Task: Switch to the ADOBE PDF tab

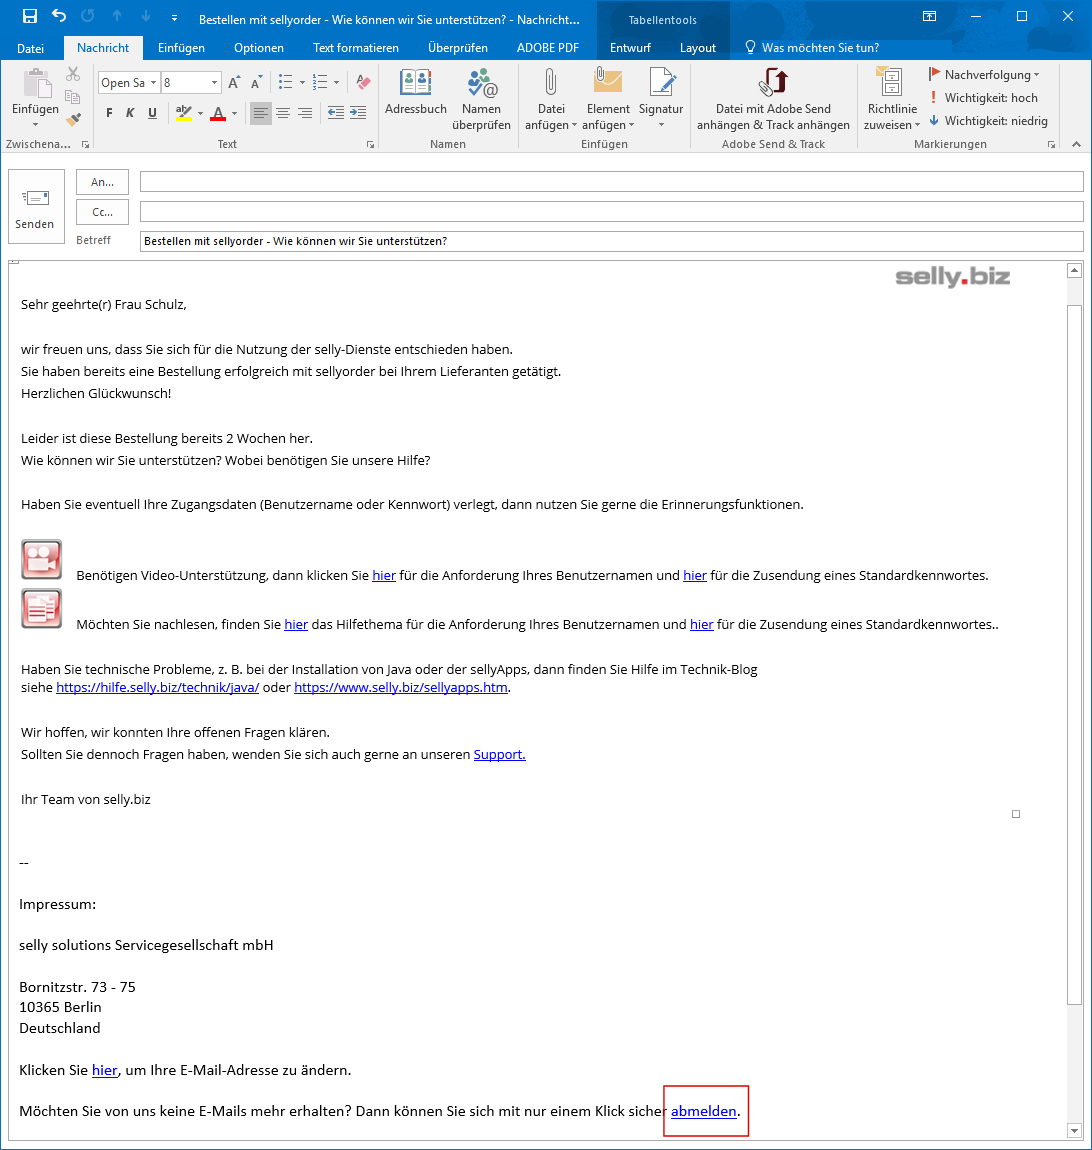Action: coord(548,48)
